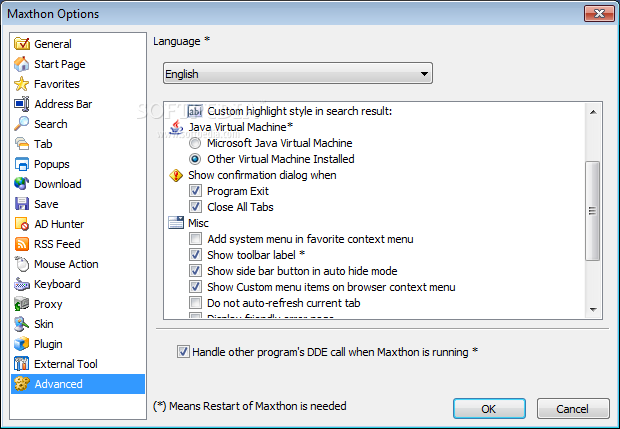Click the Cancel button
The image size is (620, 429).
point(573,408)
